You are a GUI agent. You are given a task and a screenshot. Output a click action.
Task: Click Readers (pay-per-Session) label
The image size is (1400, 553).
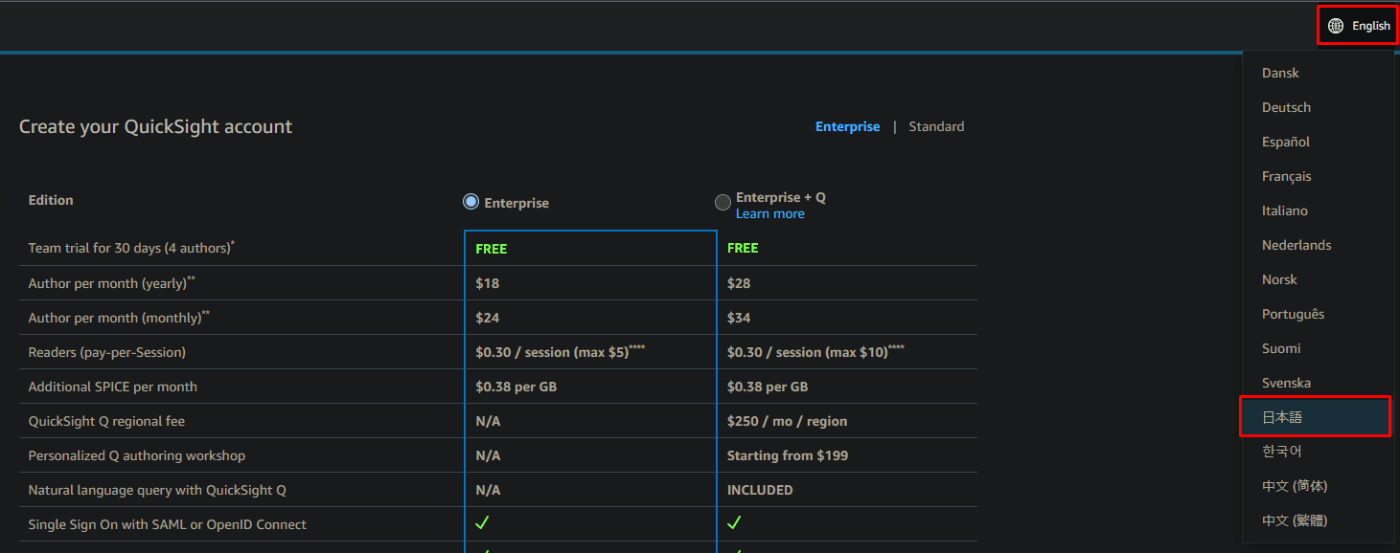tap(107, 352)
